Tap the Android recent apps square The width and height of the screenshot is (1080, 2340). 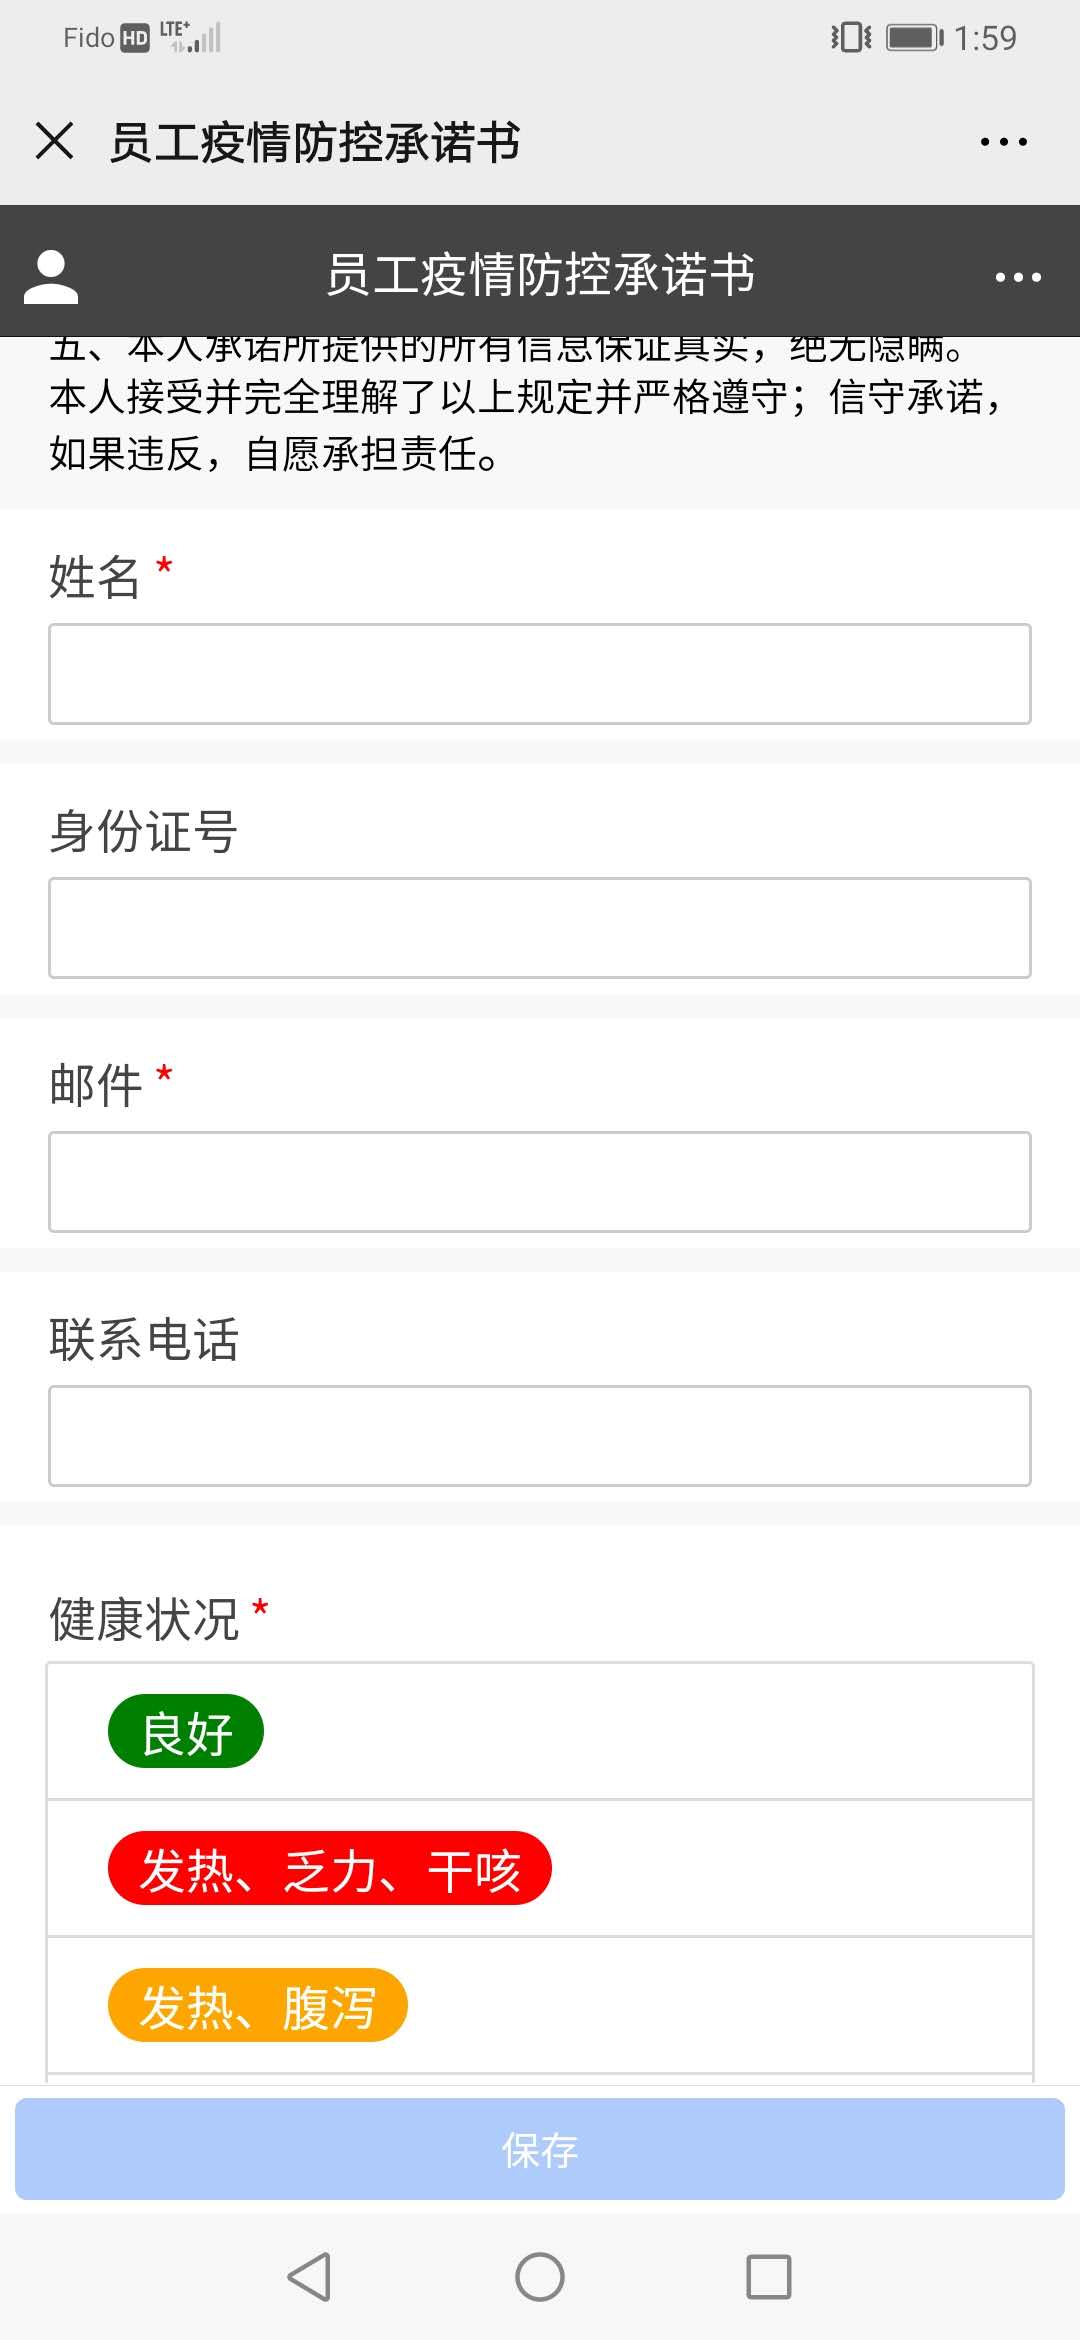[x=769, y=2277]
